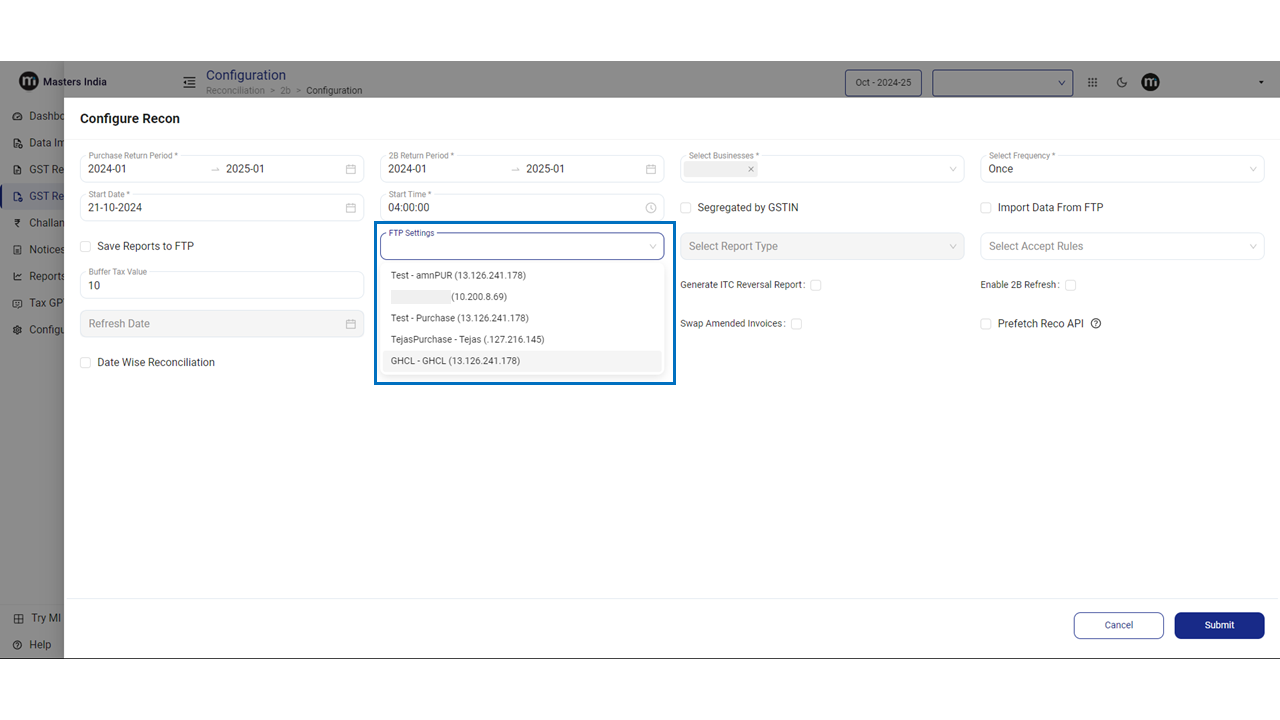Click the Cancel button

[1118, 625]
